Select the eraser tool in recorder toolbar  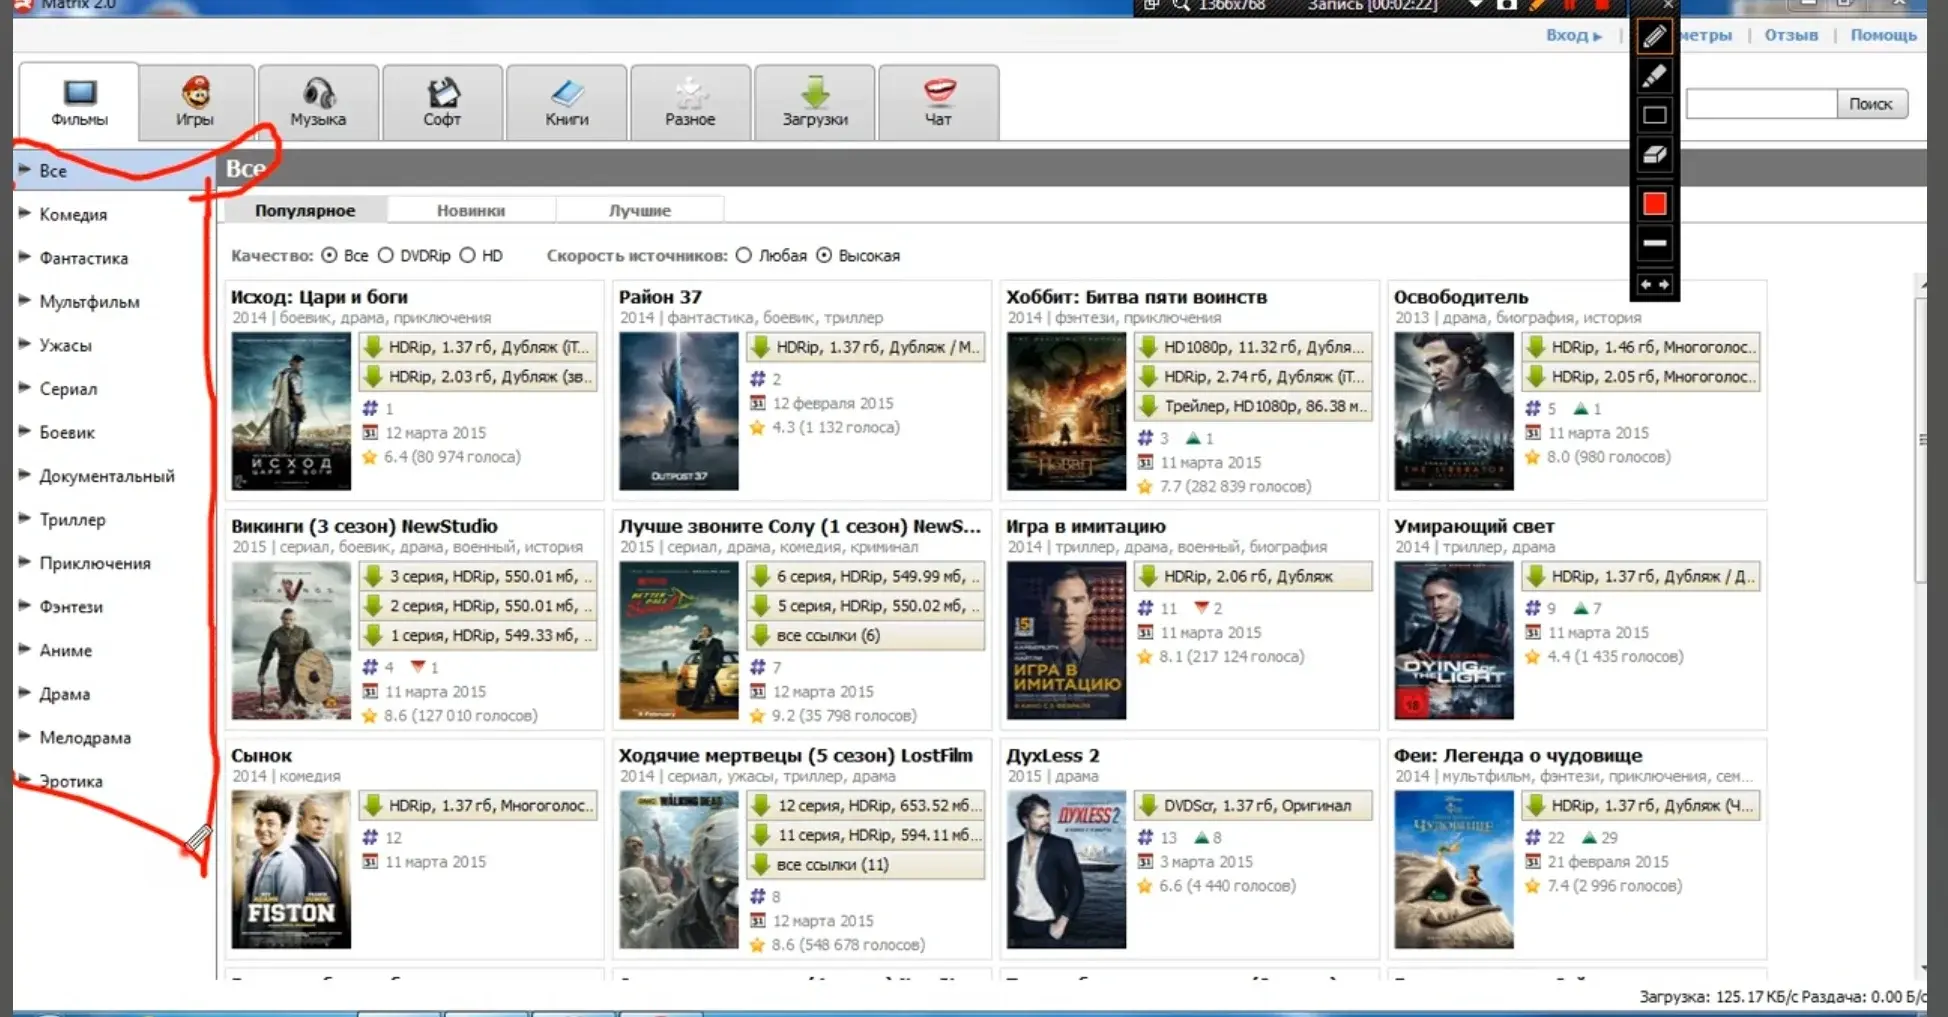tap(1655, 155)
